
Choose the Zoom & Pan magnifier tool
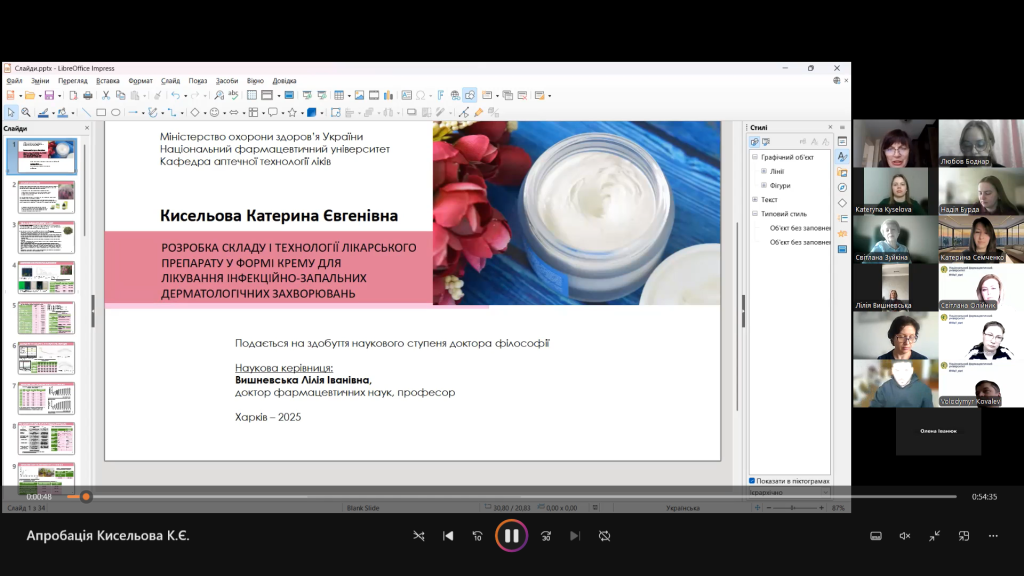pos(25,112)
